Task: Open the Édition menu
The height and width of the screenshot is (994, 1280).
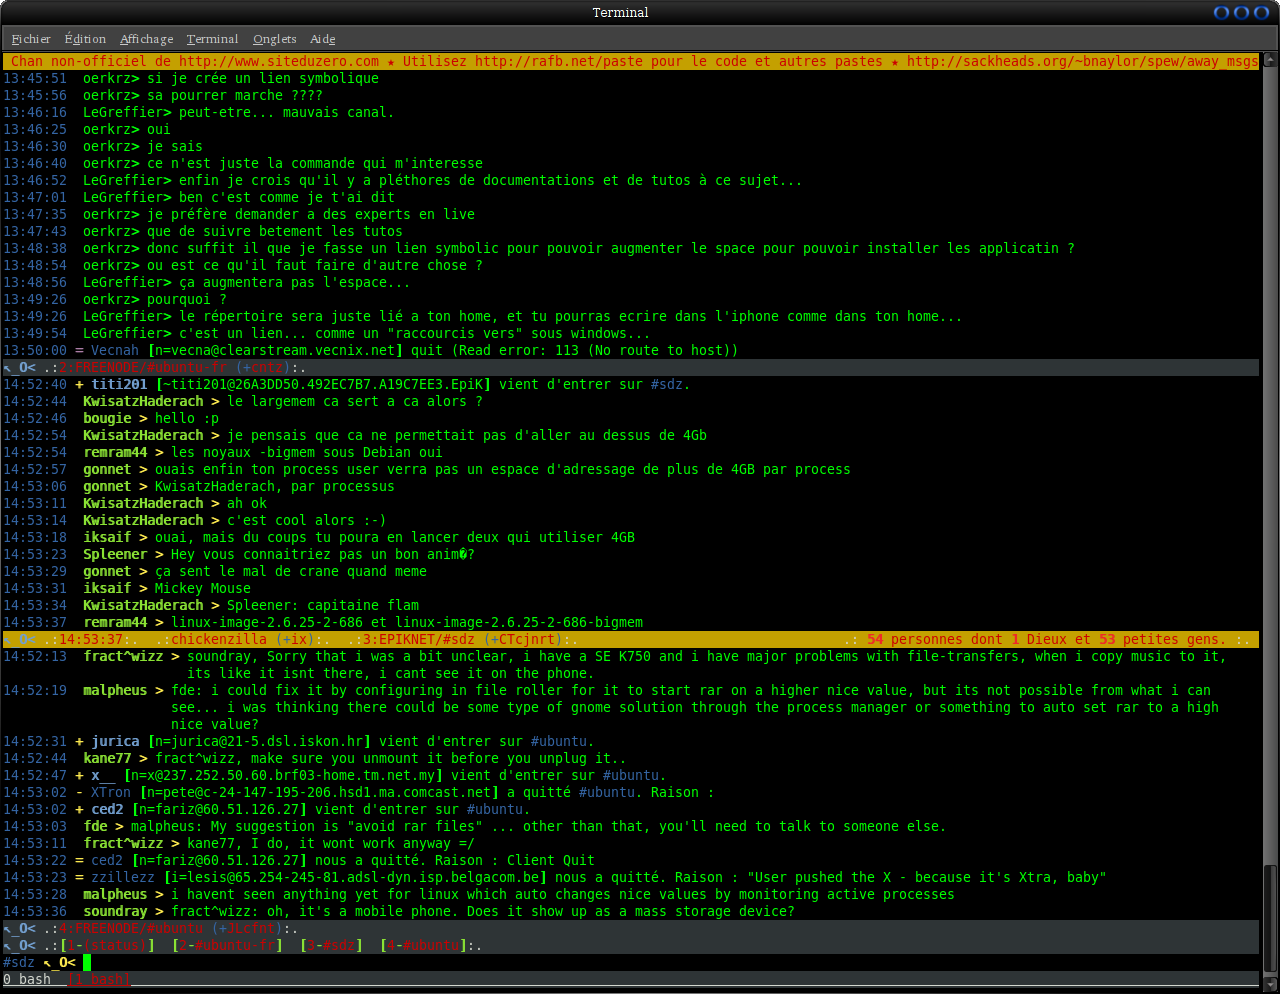Action: [x=85, y=39]
